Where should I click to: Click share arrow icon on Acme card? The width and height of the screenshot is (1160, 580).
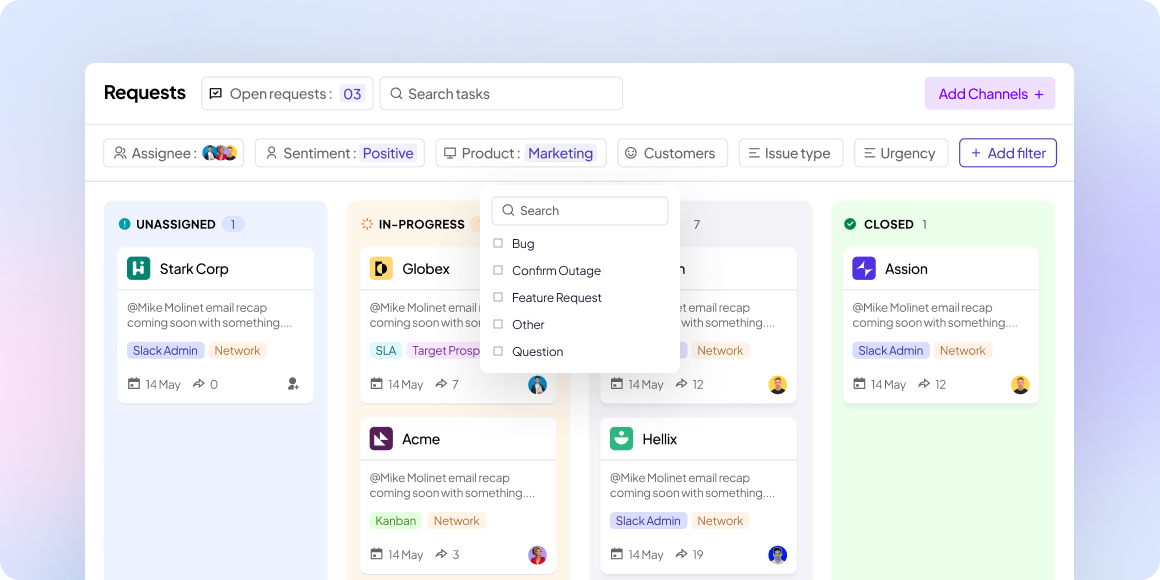coord(441,554)
